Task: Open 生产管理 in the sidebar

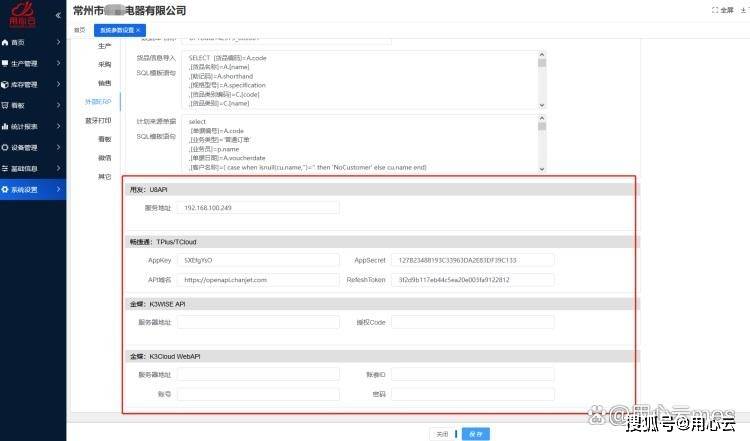Action: (33, 63)
